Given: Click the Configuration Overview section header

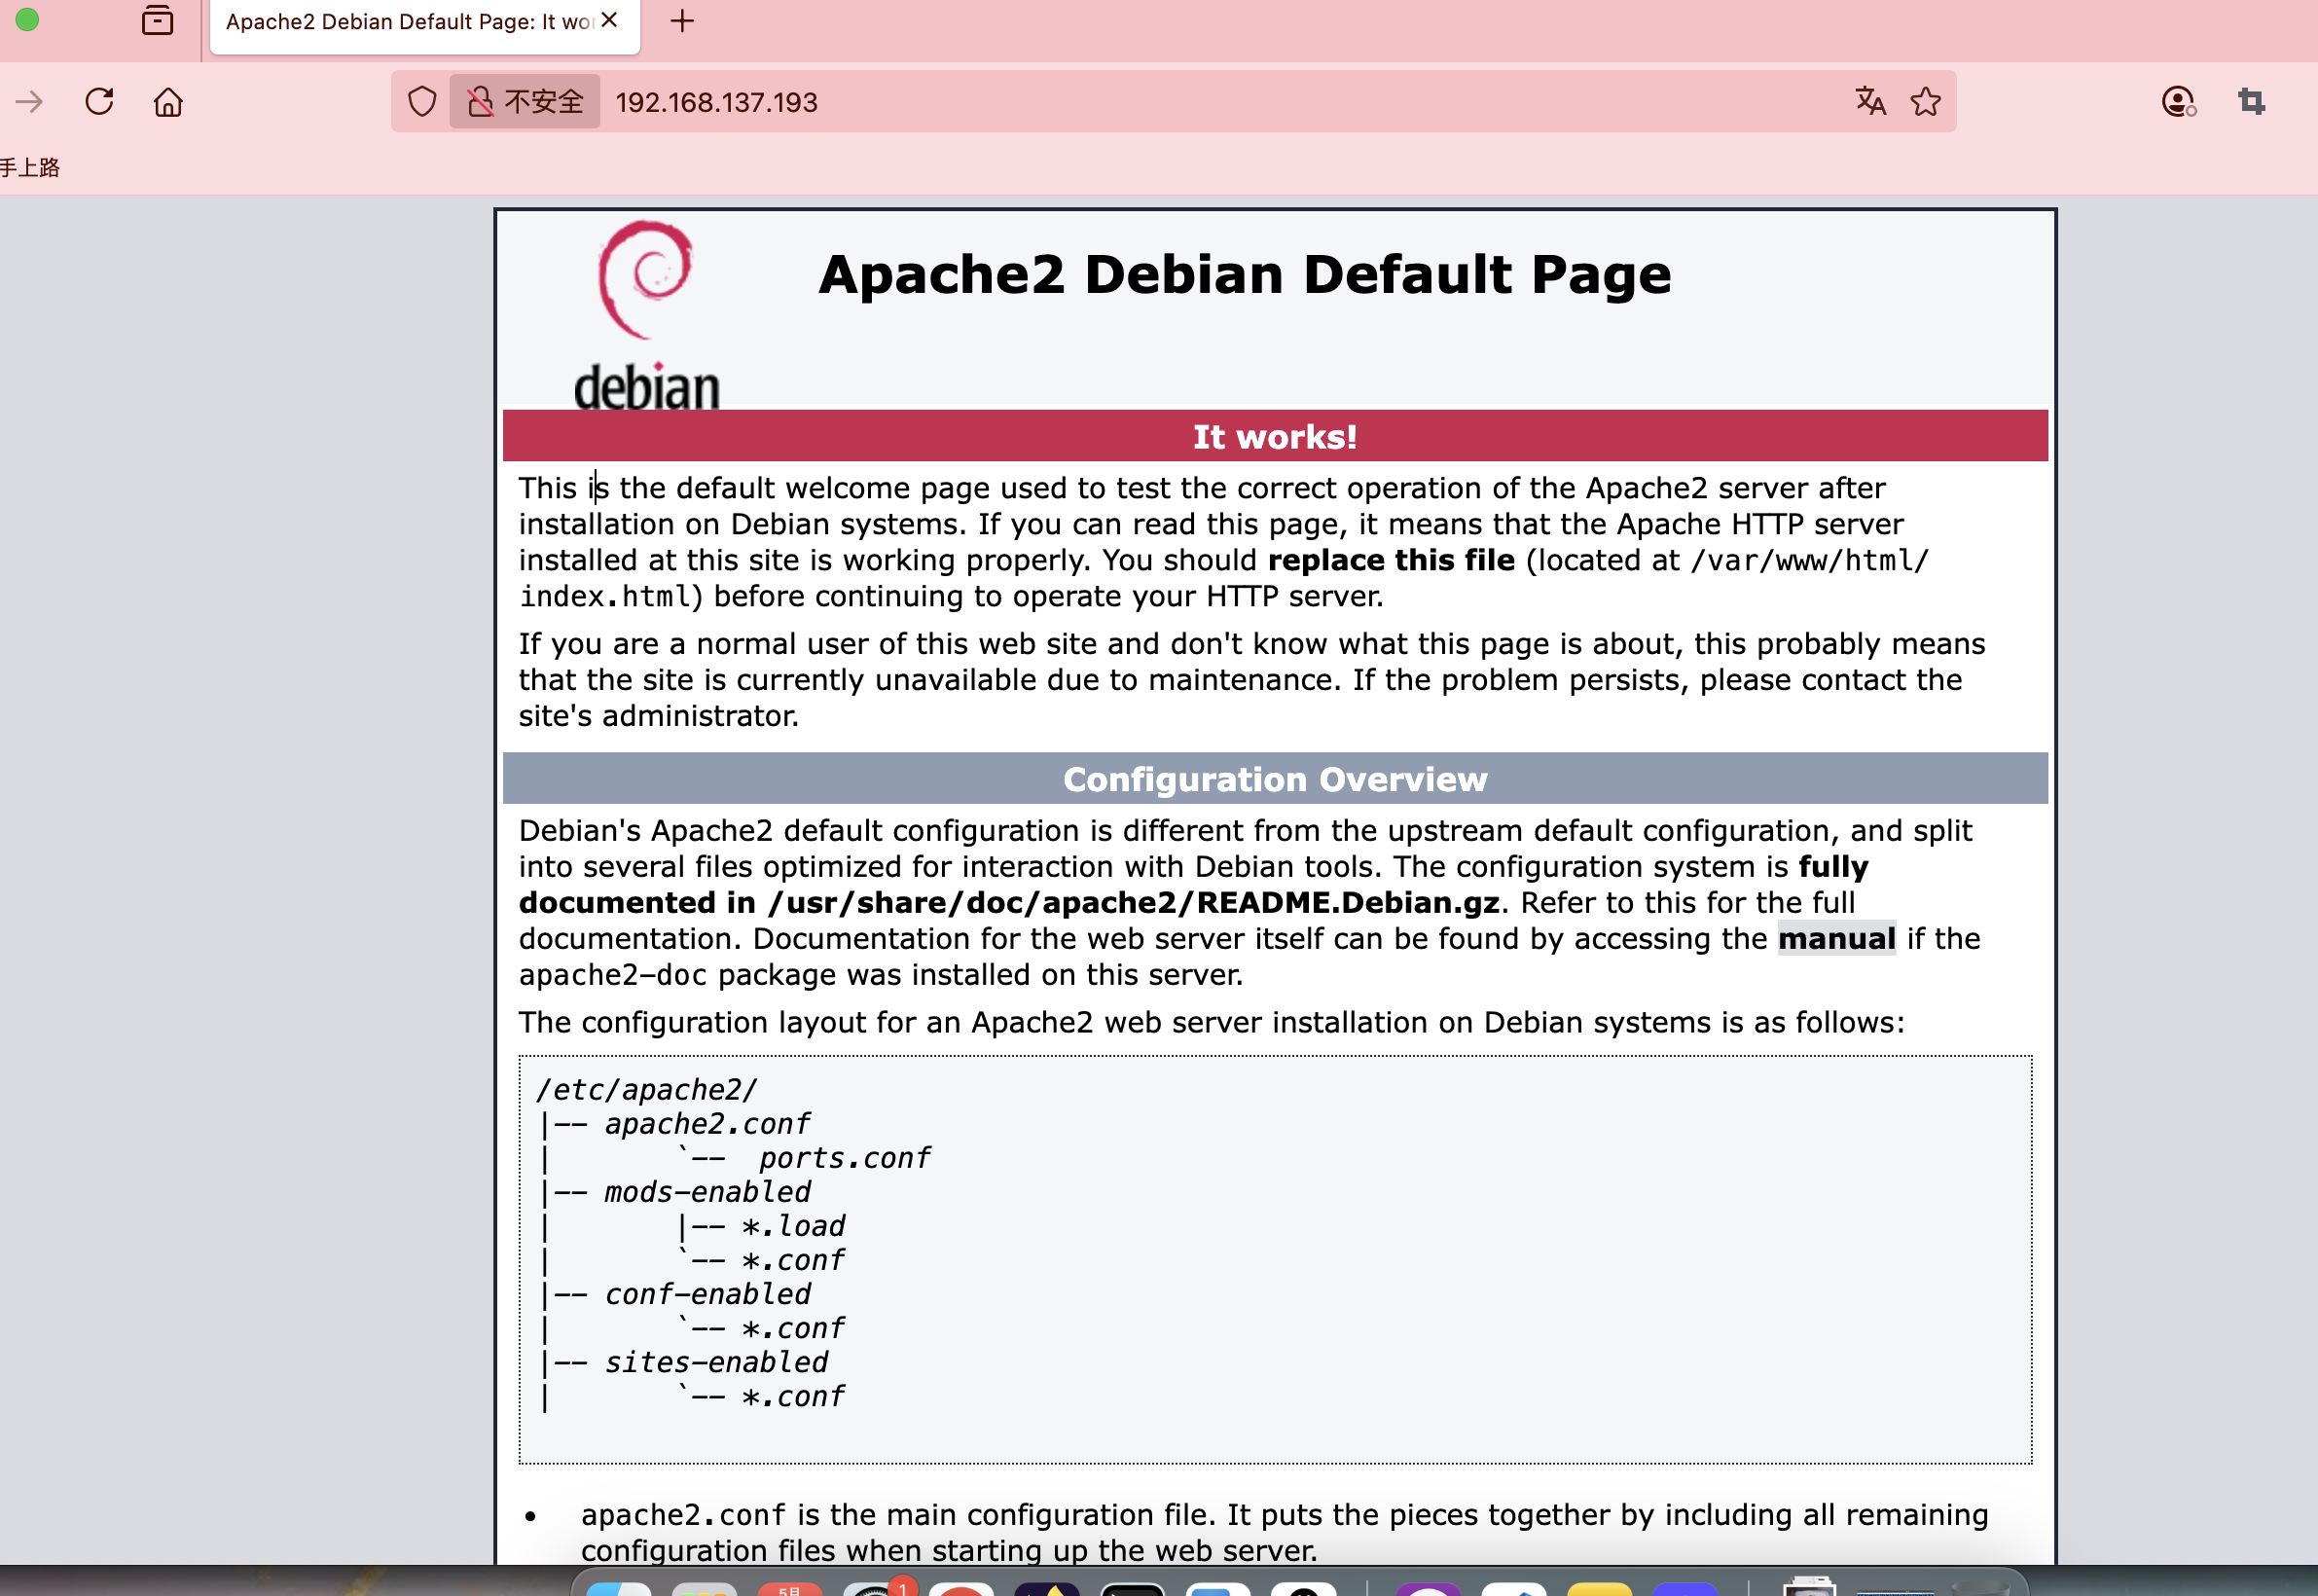Looking at the screenshot, I should point(1275,779).
